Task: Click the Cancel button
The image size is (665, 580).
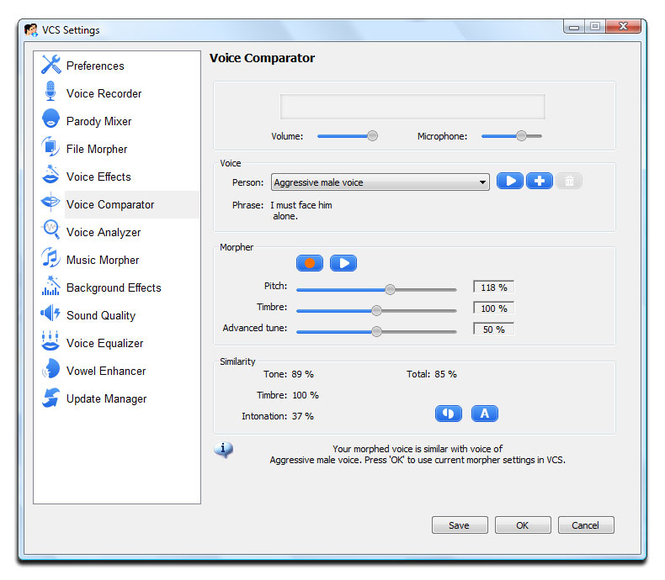Action: pyautogui.click(x=586, y=525)
